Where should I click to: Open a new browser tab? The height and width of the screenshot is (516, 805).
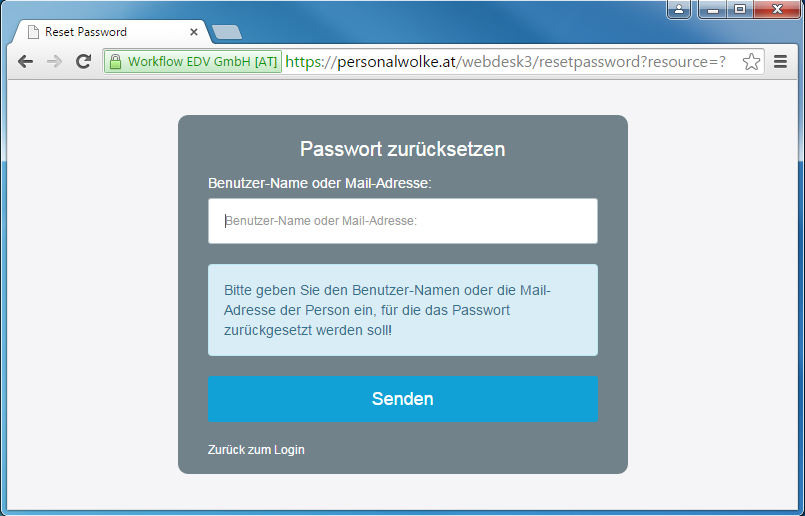(226, 32)
